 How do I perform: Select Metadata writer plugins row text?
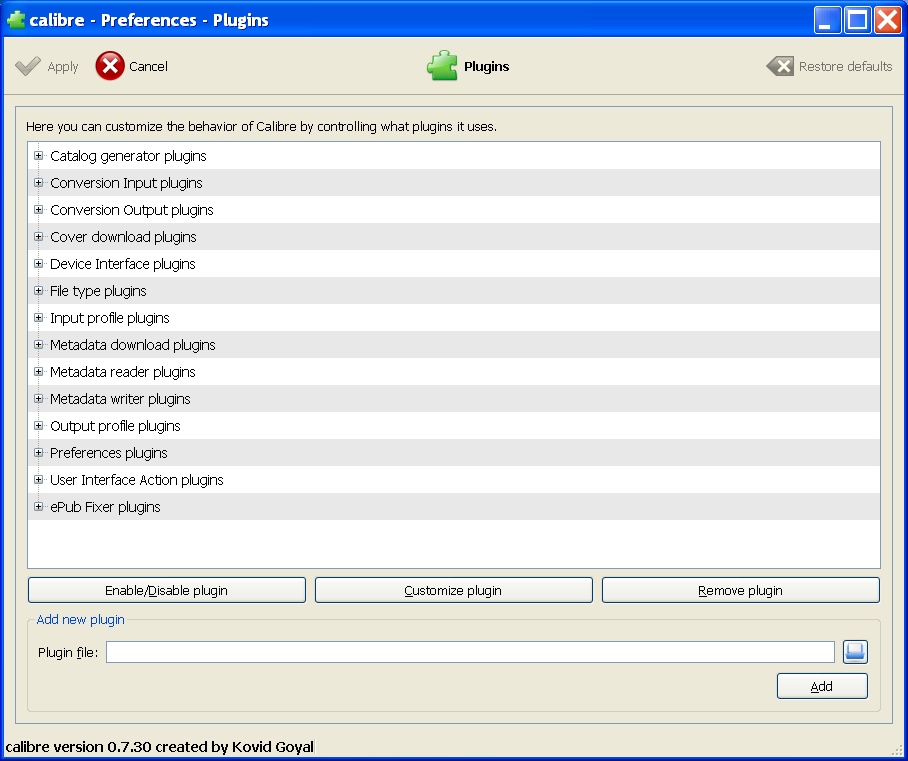(120, 399)
